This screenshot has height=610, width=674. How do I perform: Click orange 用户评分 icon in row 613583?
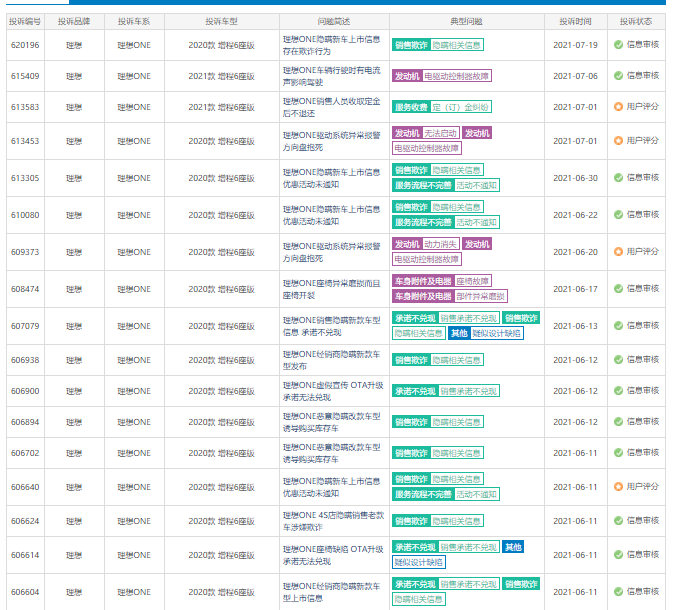point(618,107)
